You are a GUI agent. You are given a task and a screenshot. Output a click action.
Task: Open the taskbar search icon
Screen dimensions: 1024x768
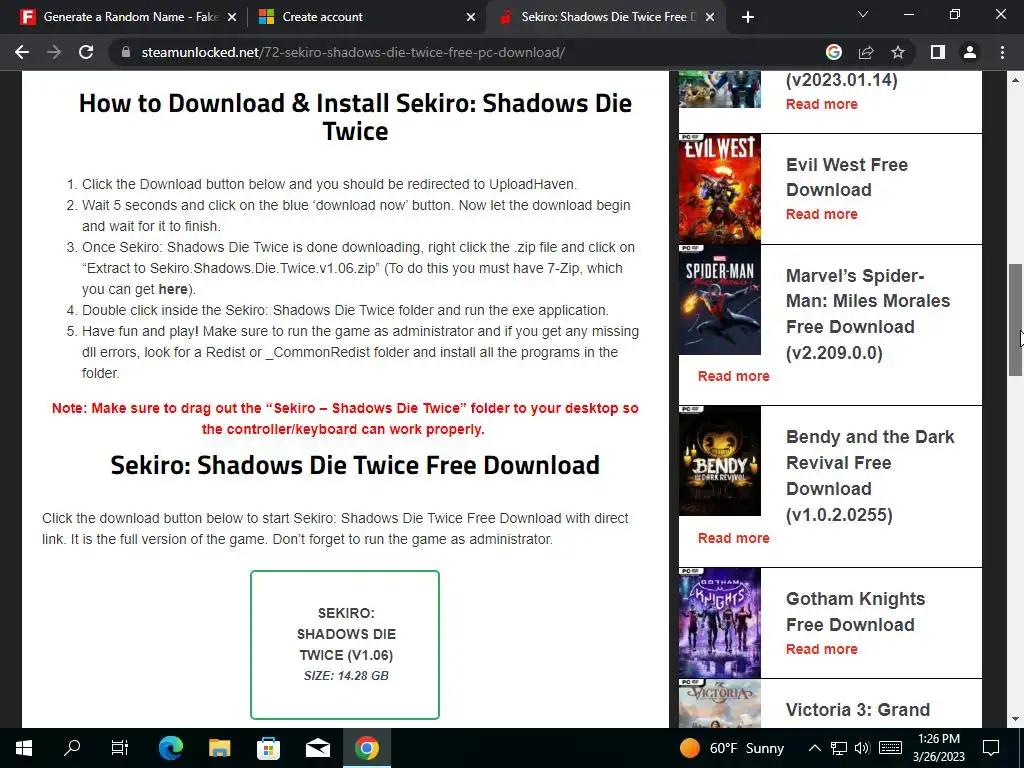[72, 748]
